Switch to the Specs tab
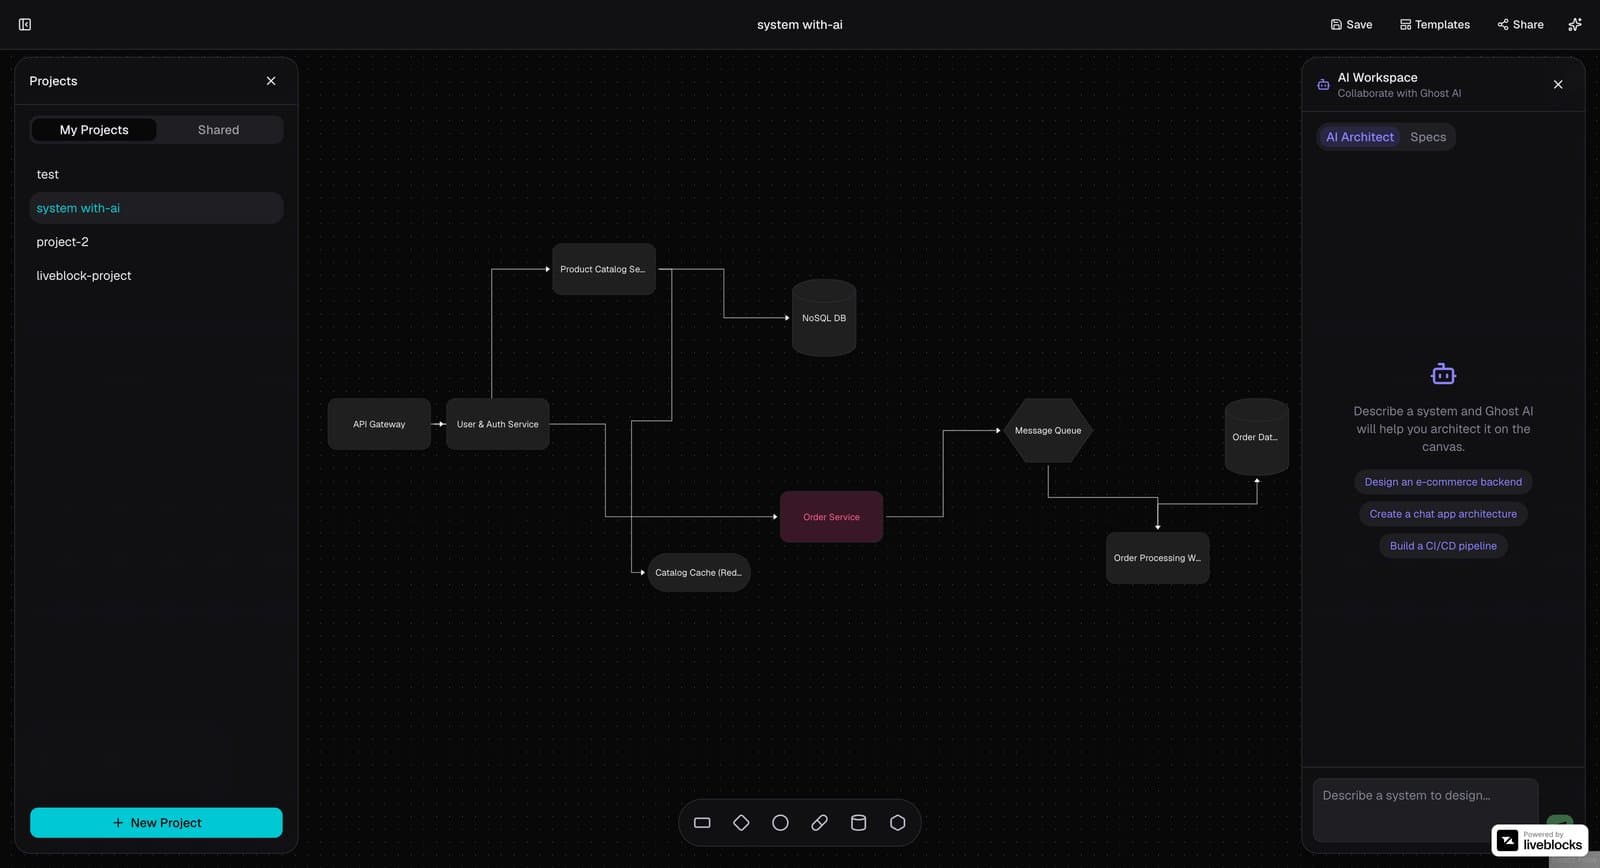The height and width of the screenshot is (868, 1600). 1428,137
